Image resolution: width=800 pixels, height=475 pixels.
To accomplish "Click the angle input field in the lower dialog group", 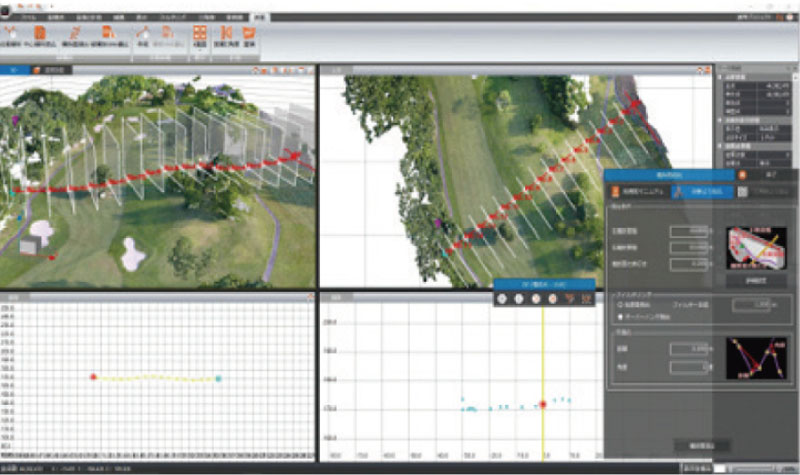I will (x=689, y=366).
